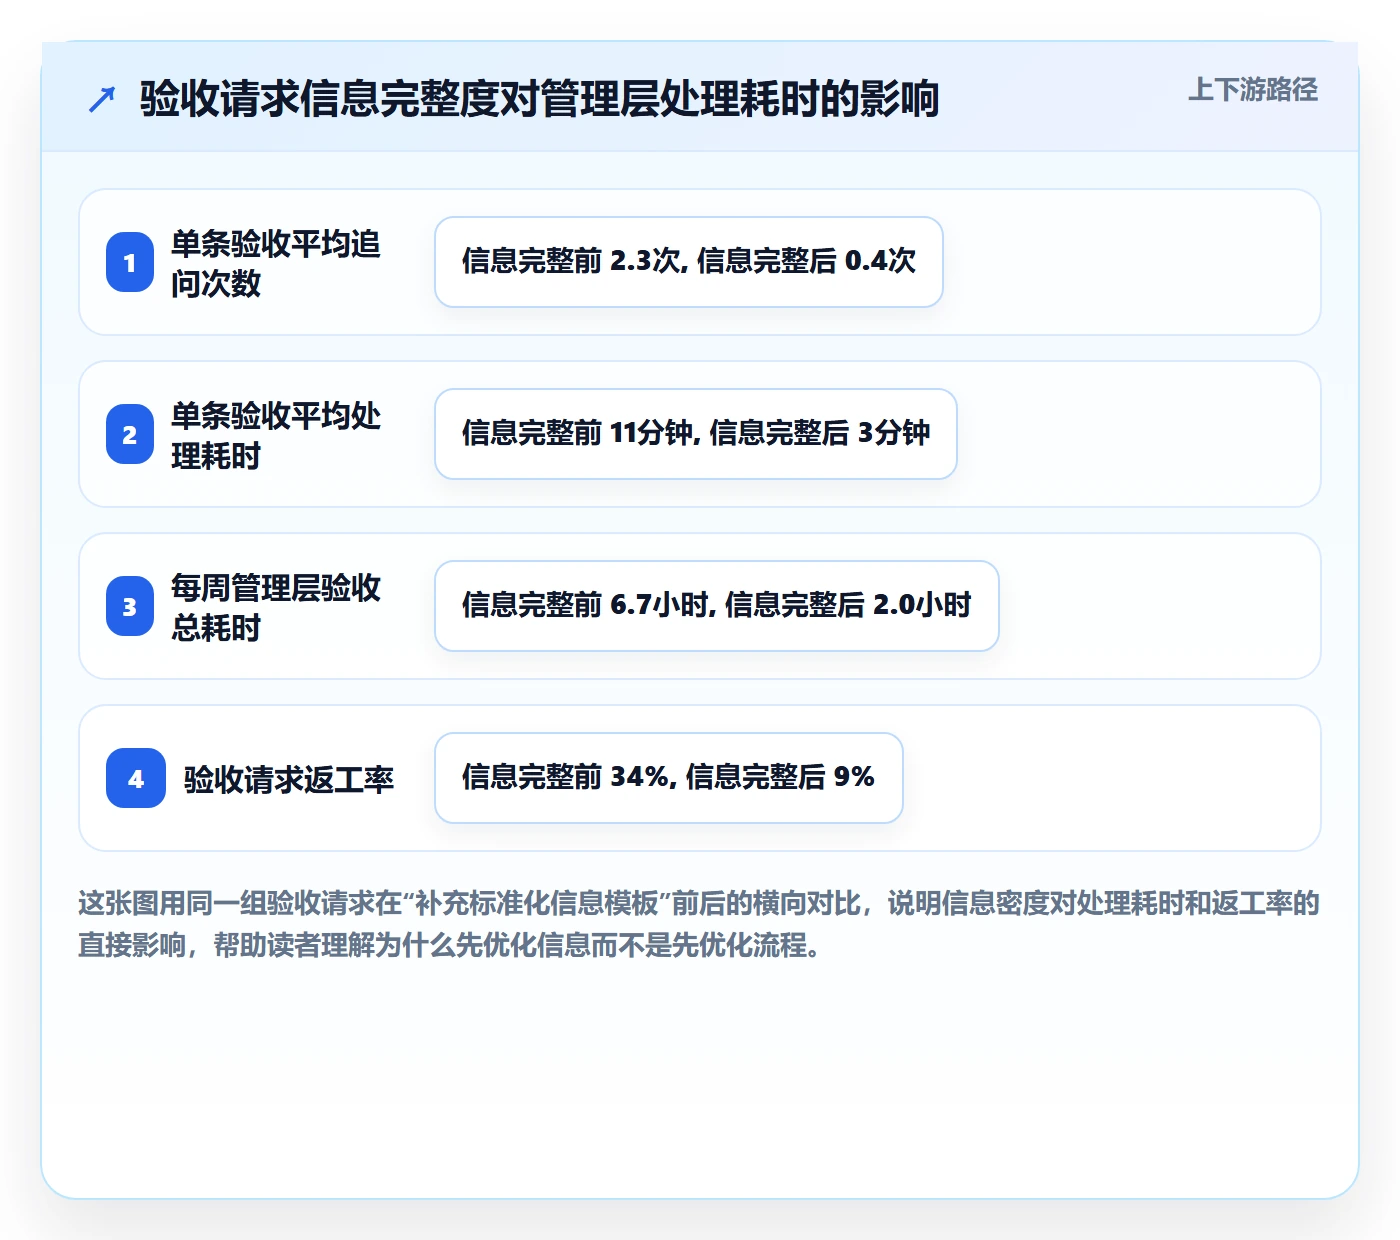Click the value box 信息完整前 2.3次, 信息完整后 0.4次
The width and height of the screenshot is (1400, 1240).
[x=689, y=262]
